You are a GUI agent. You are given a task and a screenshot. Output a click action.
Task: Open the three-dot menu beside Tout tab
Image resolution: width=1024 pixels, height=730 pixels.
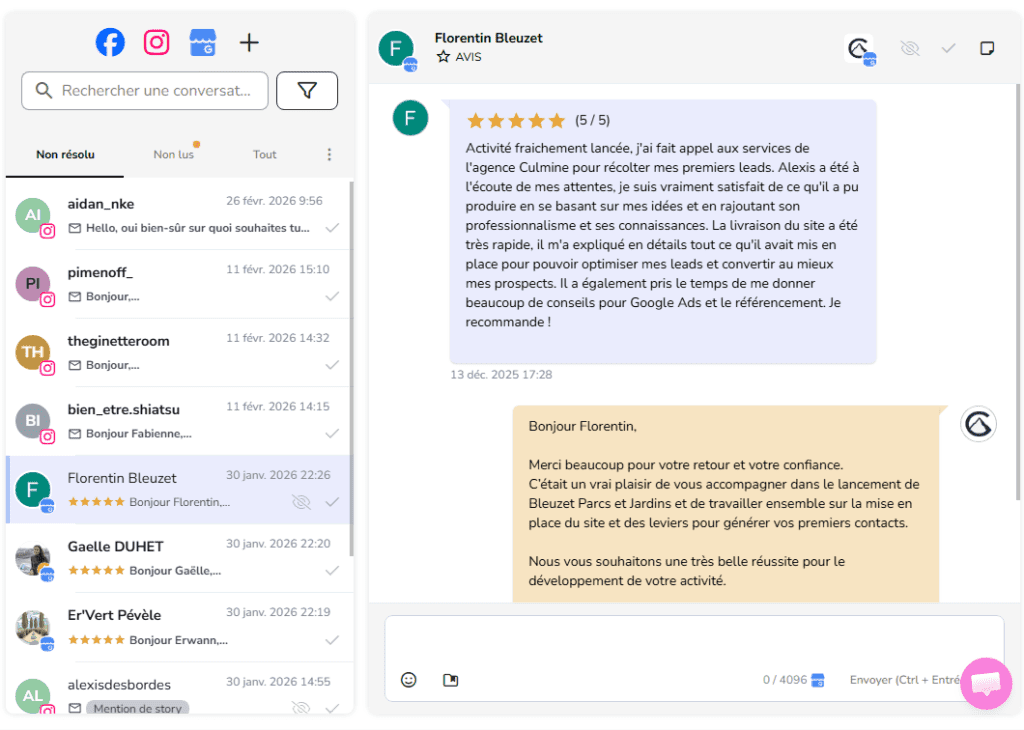[330, 155]
